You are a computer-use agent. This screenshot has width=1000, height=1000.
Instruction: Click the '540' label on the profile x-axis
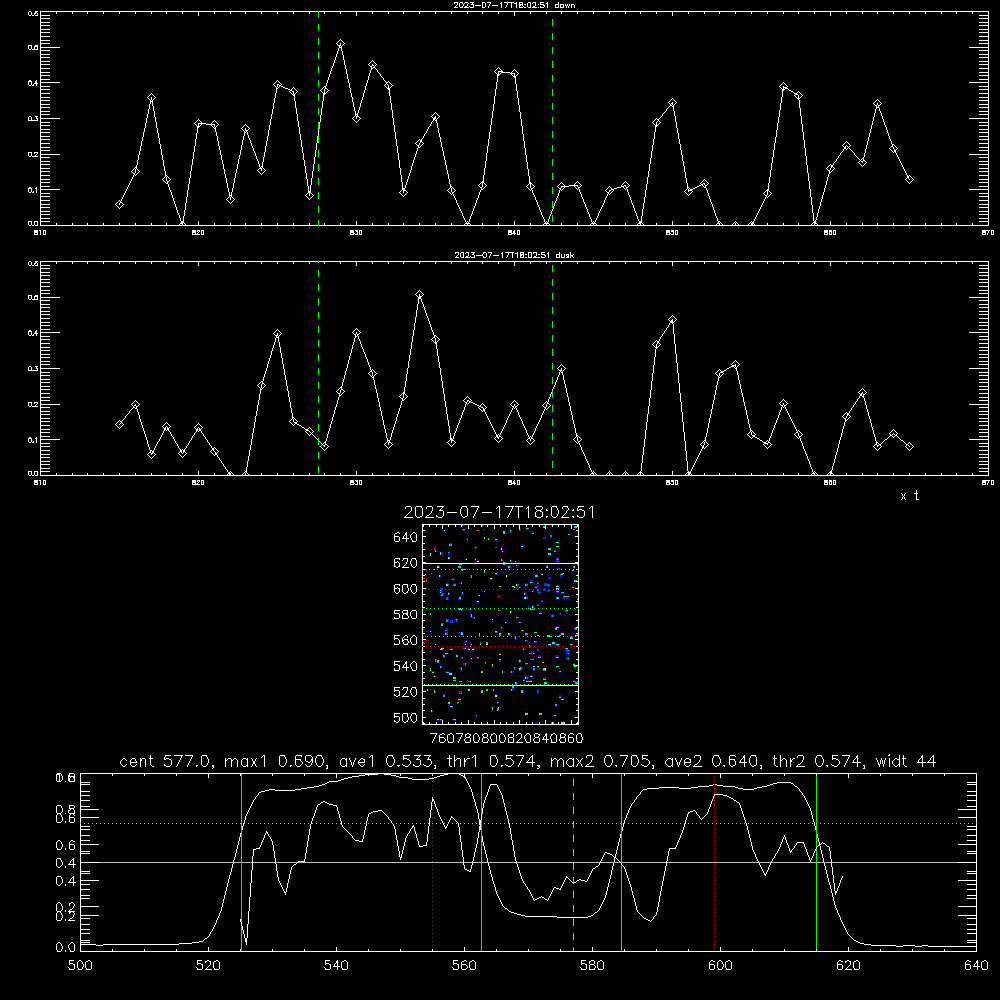(336, 966)
